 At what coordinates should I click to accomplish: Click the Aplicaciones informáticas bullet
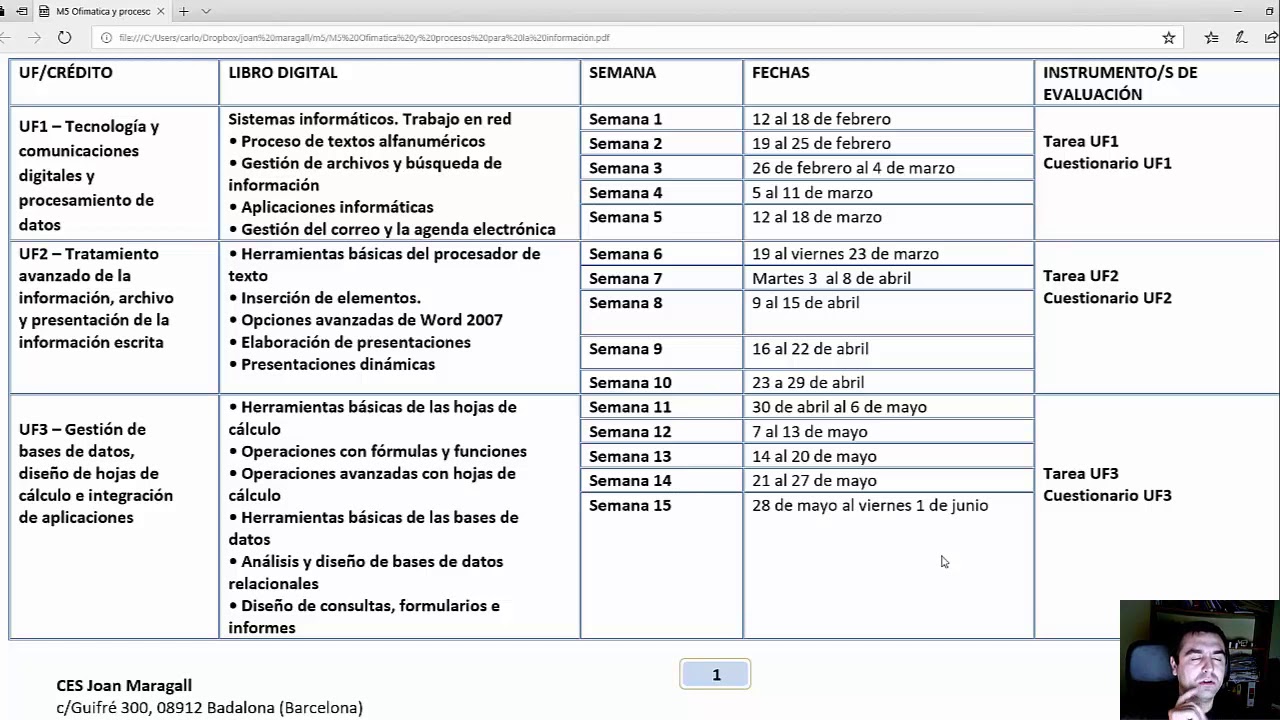coord(331,207)
